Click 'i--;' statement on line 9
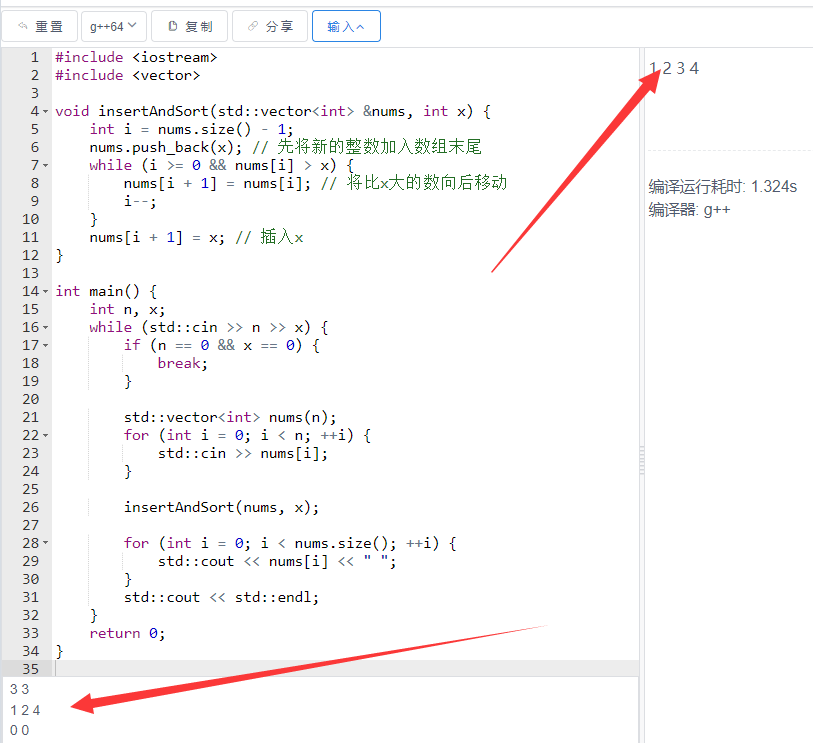 coord(140,201)
